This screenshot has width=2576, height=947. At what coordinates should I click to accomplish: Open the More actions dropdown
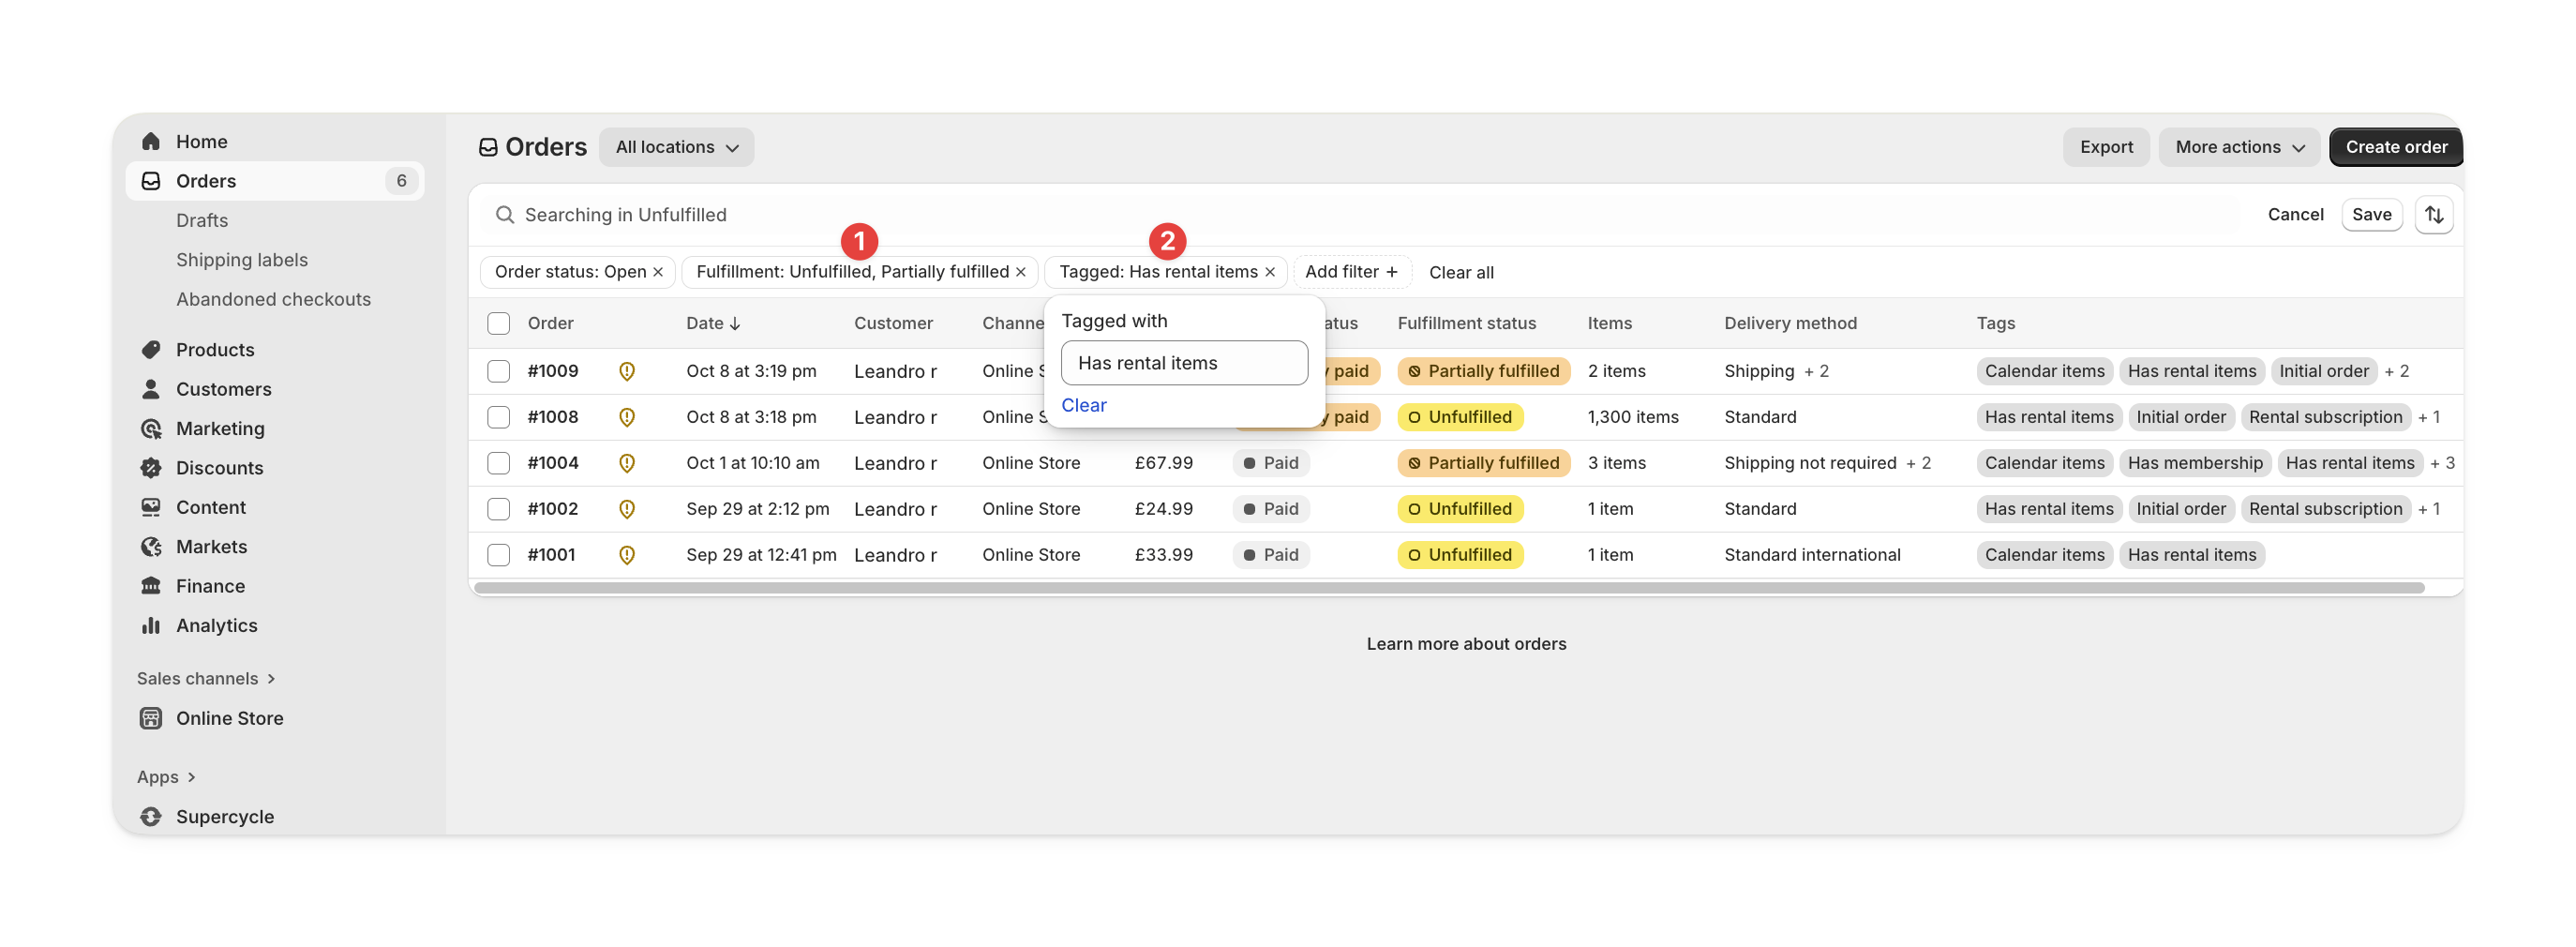tap(2239, 147)
